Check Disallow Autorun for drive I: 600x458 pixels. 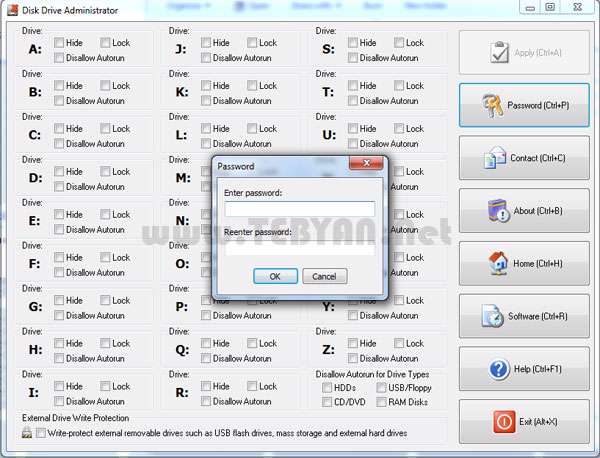pyautogui.click(x=59, y=401)
